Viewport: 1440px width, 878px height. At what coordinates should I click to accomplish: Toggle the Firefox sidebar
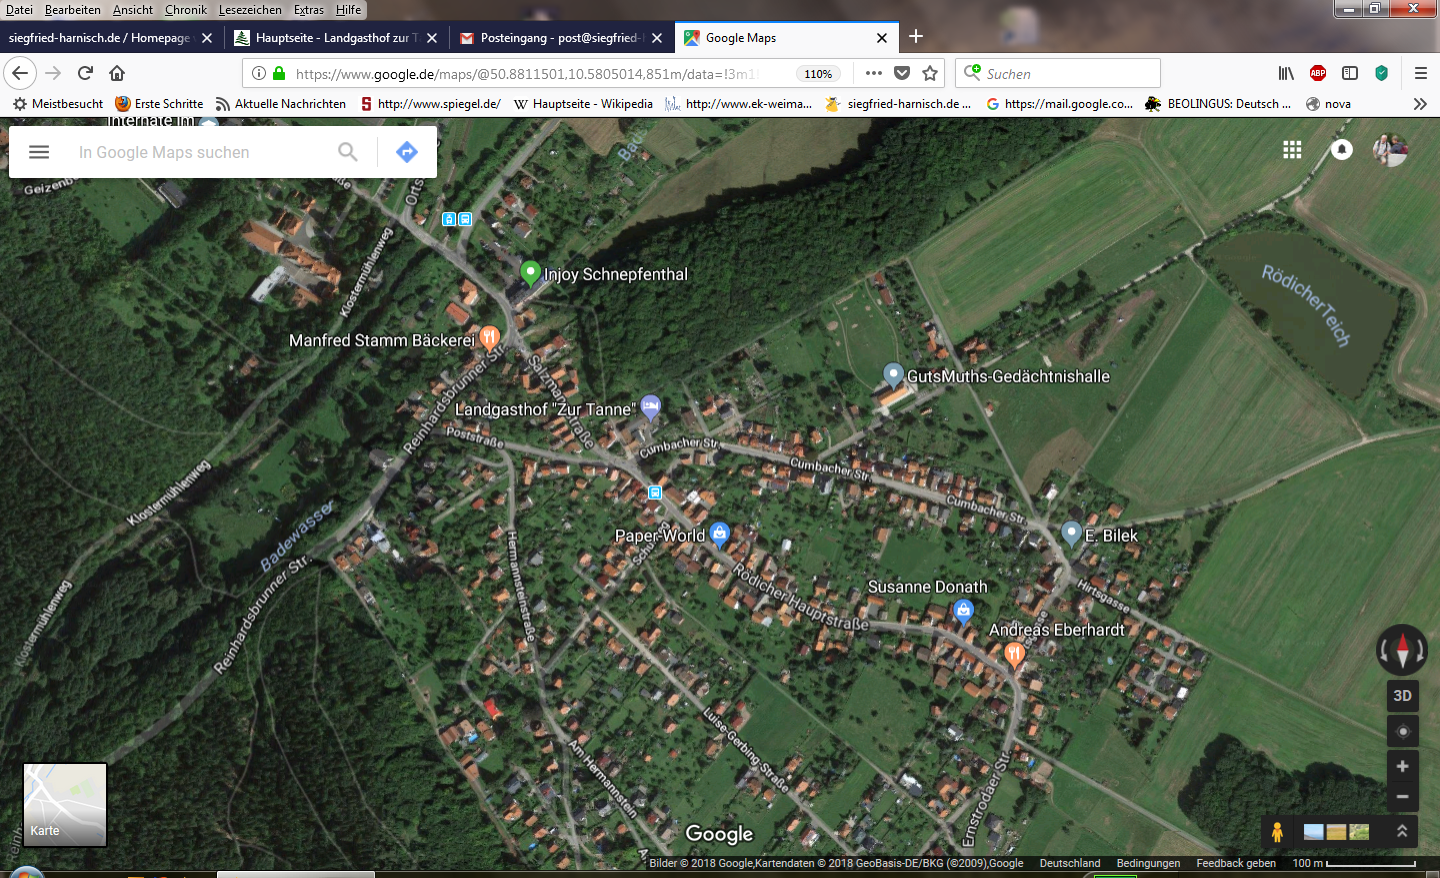[1350, 73]
